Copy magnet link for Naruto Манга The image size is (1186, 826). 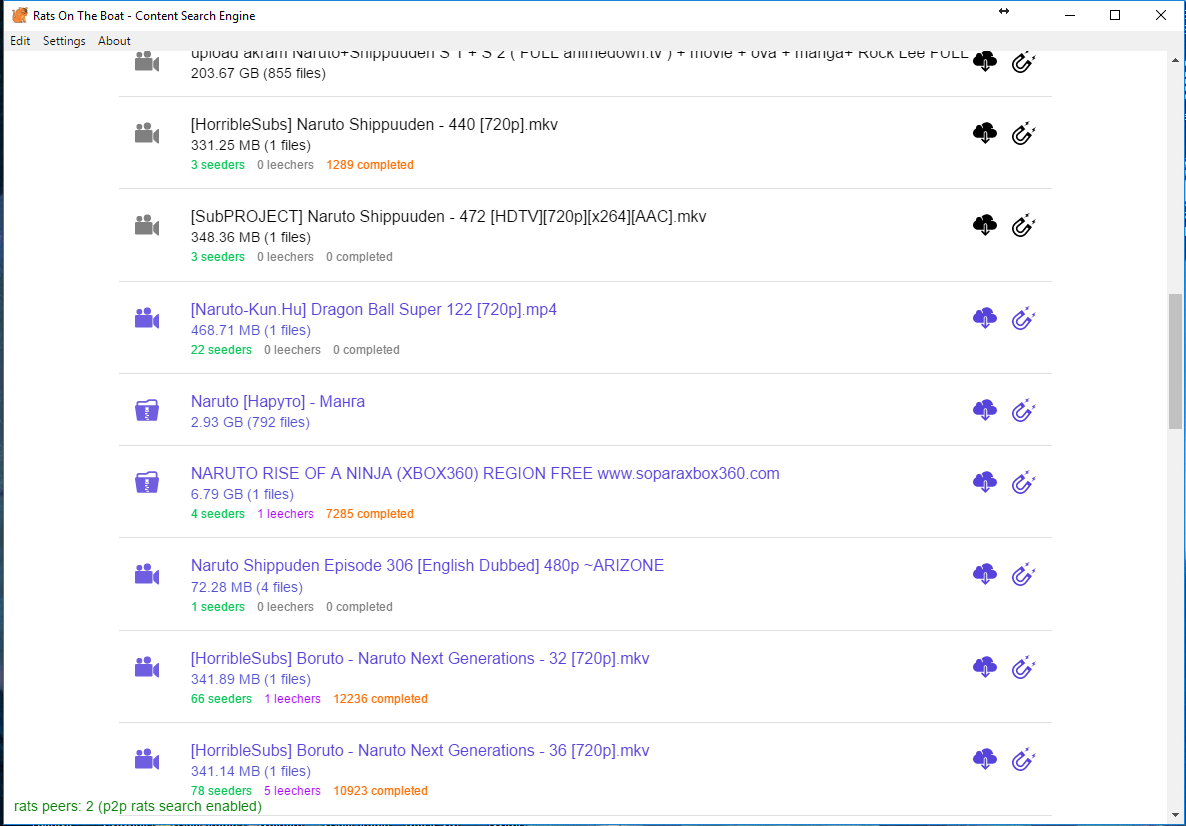[1022, 410]
